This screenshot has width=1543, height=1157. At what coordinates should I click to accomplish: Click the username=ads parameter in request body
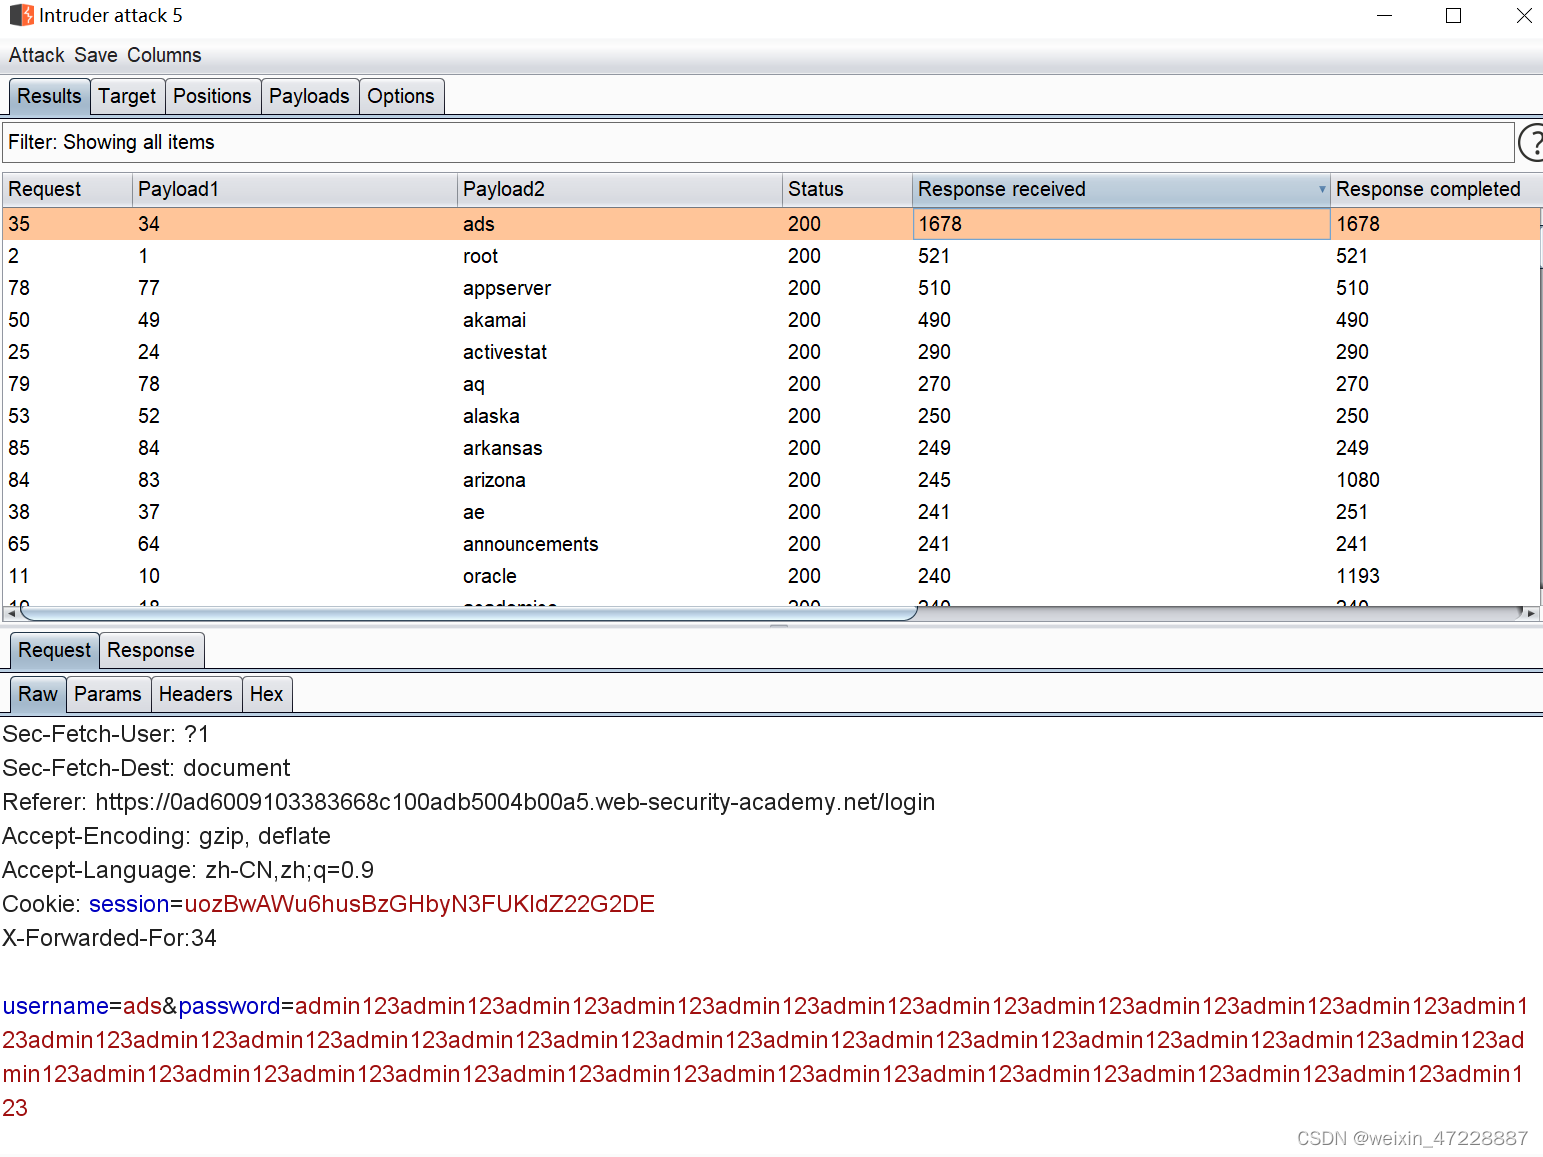(x=82, y=1006)
